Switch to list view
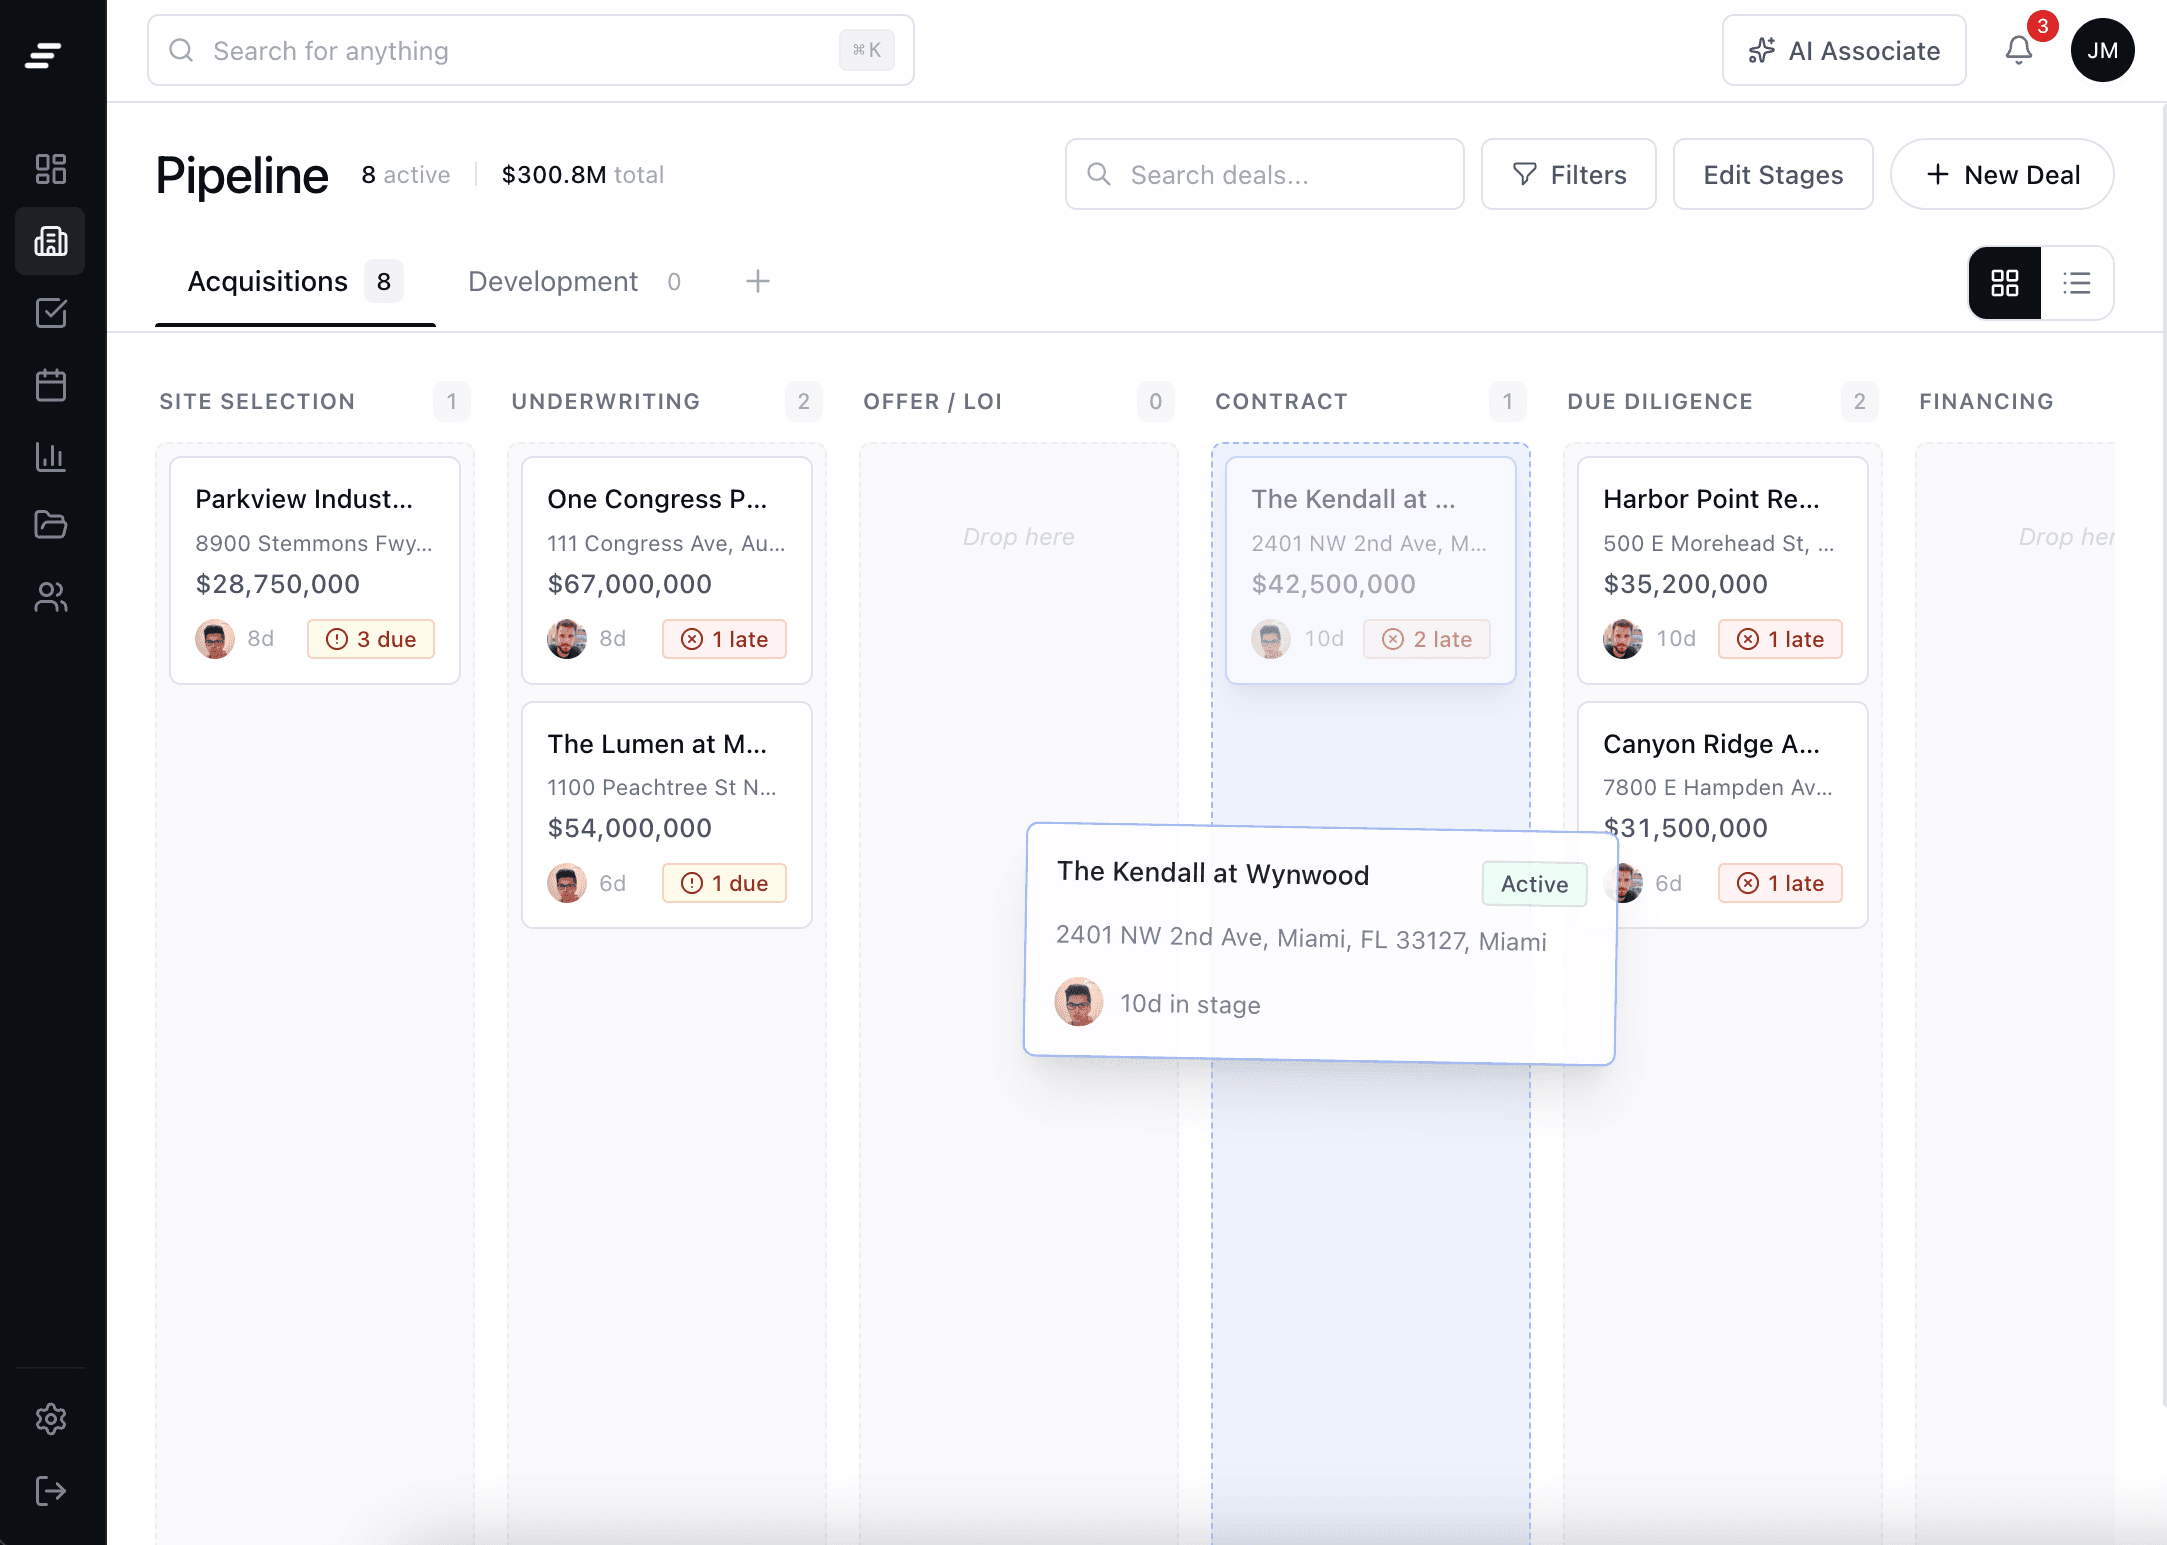 pyautogui.click(x=2077, y=283)
